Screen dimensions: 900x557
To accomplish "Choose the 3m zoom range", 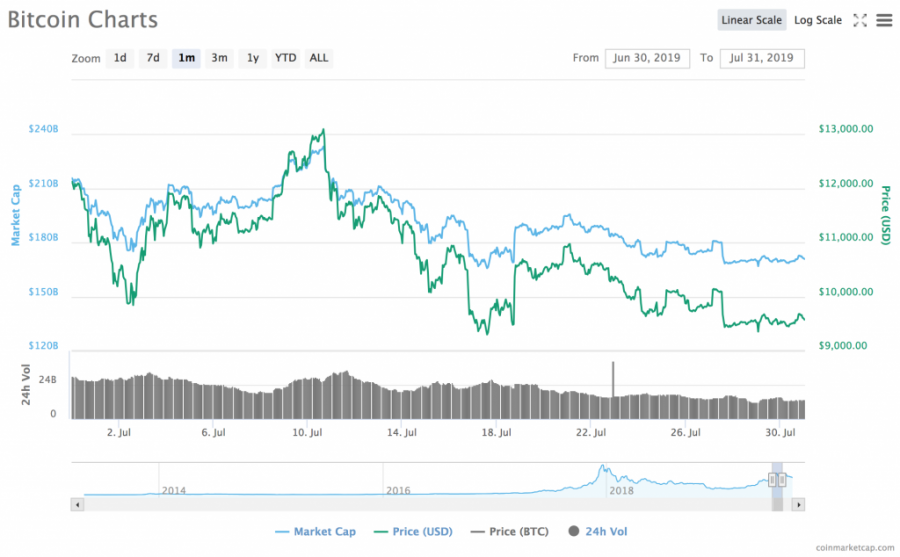I will 219,58.
